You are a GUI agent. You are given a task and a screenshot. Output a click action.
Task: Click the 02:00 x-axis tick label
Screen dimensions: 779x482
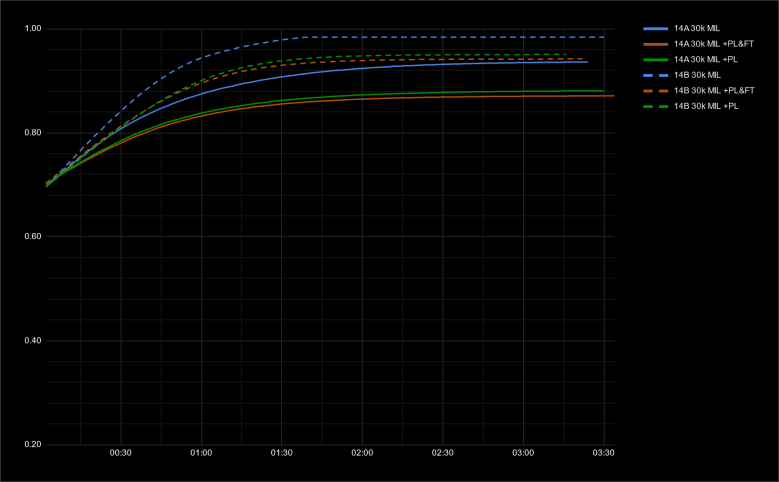[x=362, y=454]
